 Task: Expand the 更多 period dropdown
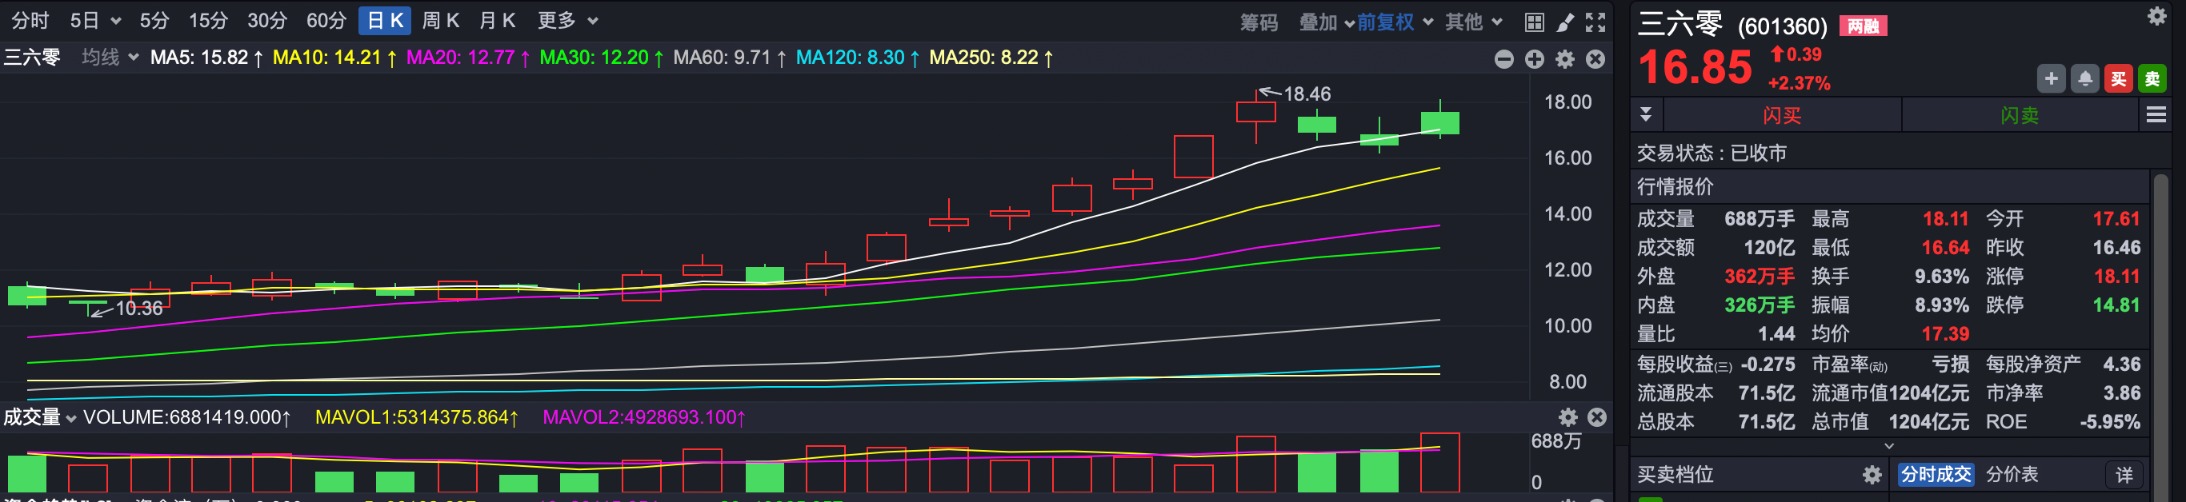coord(567,21)
